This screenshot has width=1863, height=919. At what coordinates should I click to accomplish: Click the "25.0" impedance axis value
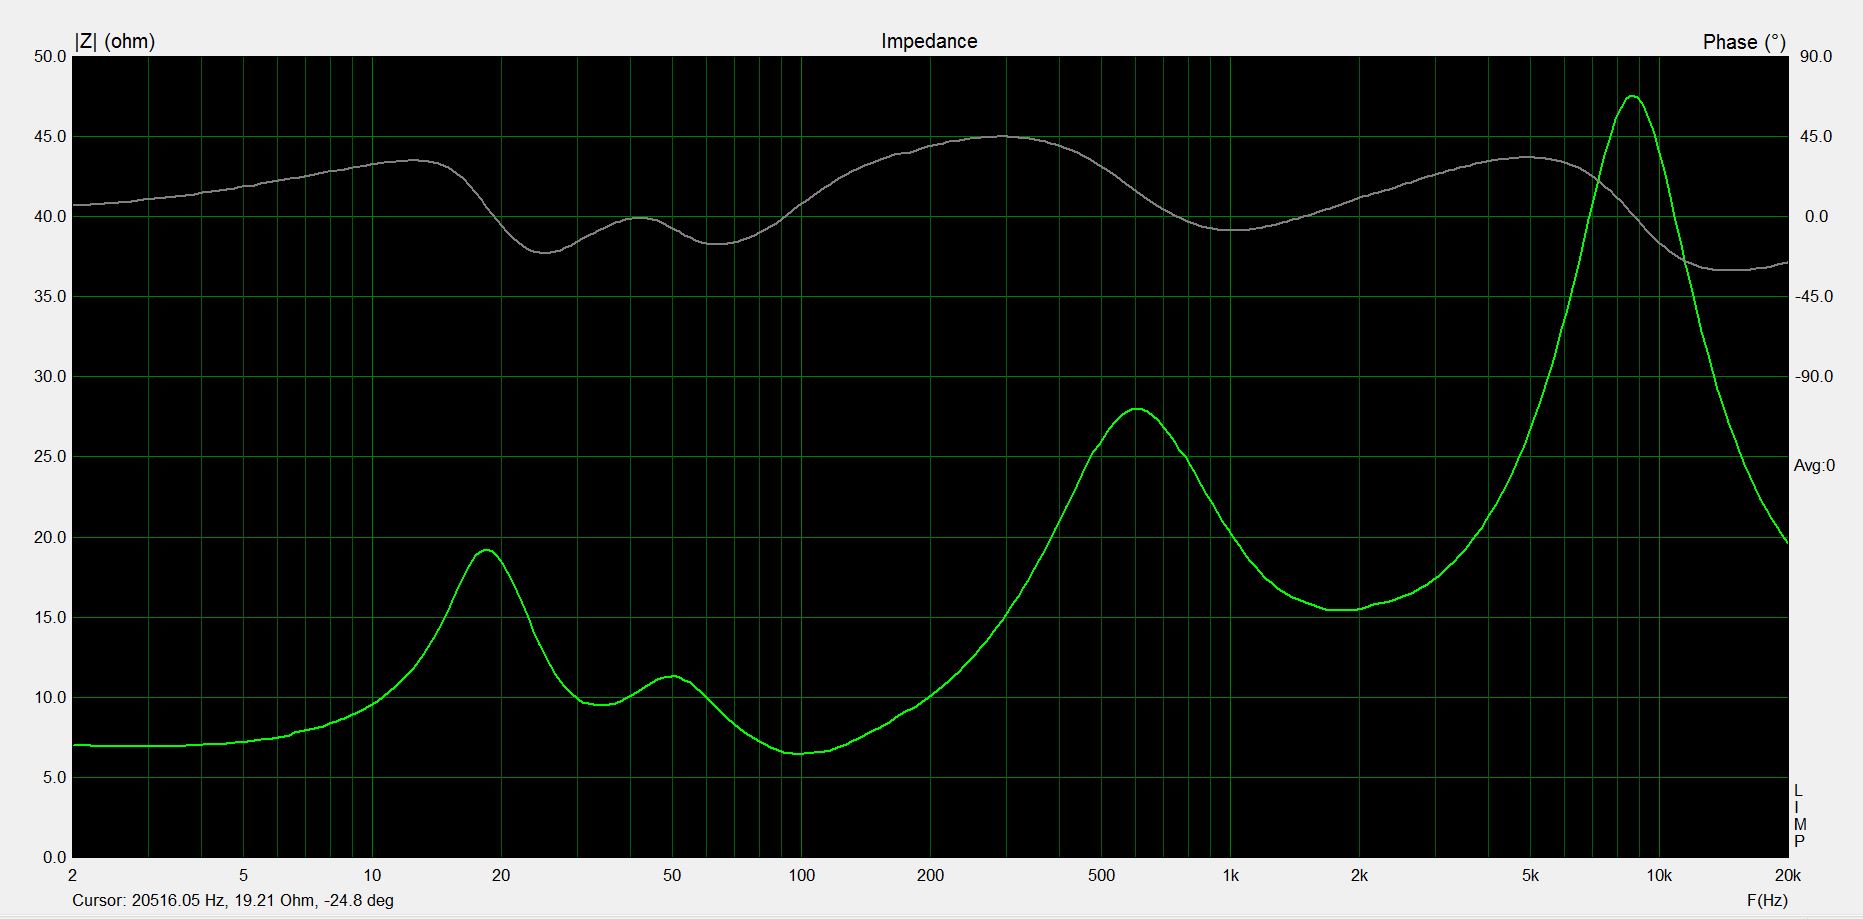[50, 457]
